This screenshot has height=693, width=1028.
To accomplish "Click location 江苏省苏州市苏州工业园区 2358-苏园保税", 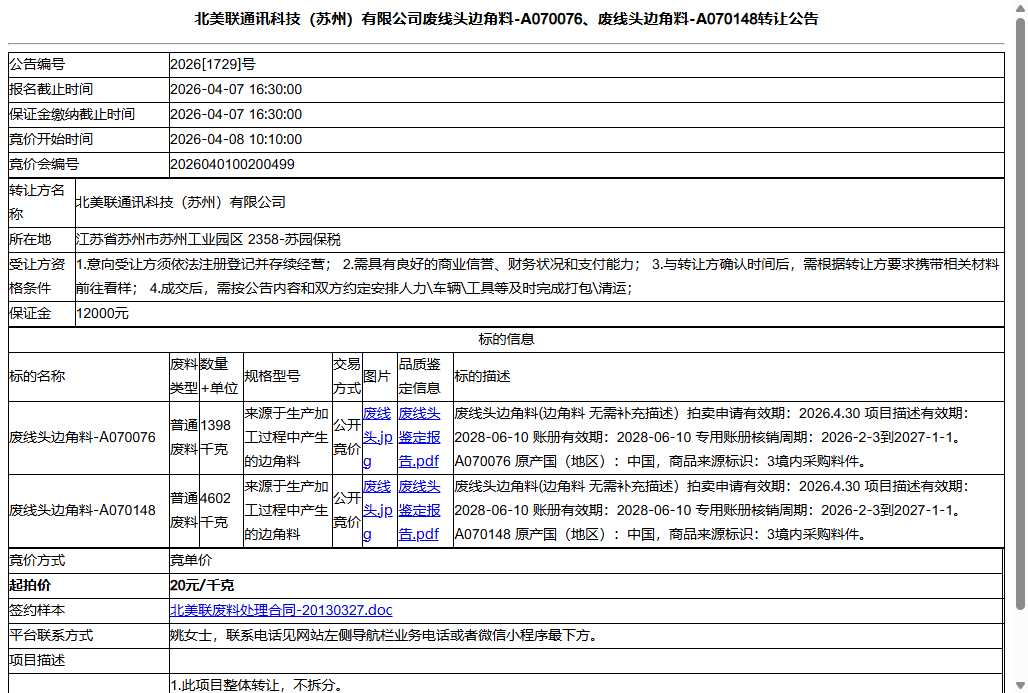I will (x=208, y=239).
